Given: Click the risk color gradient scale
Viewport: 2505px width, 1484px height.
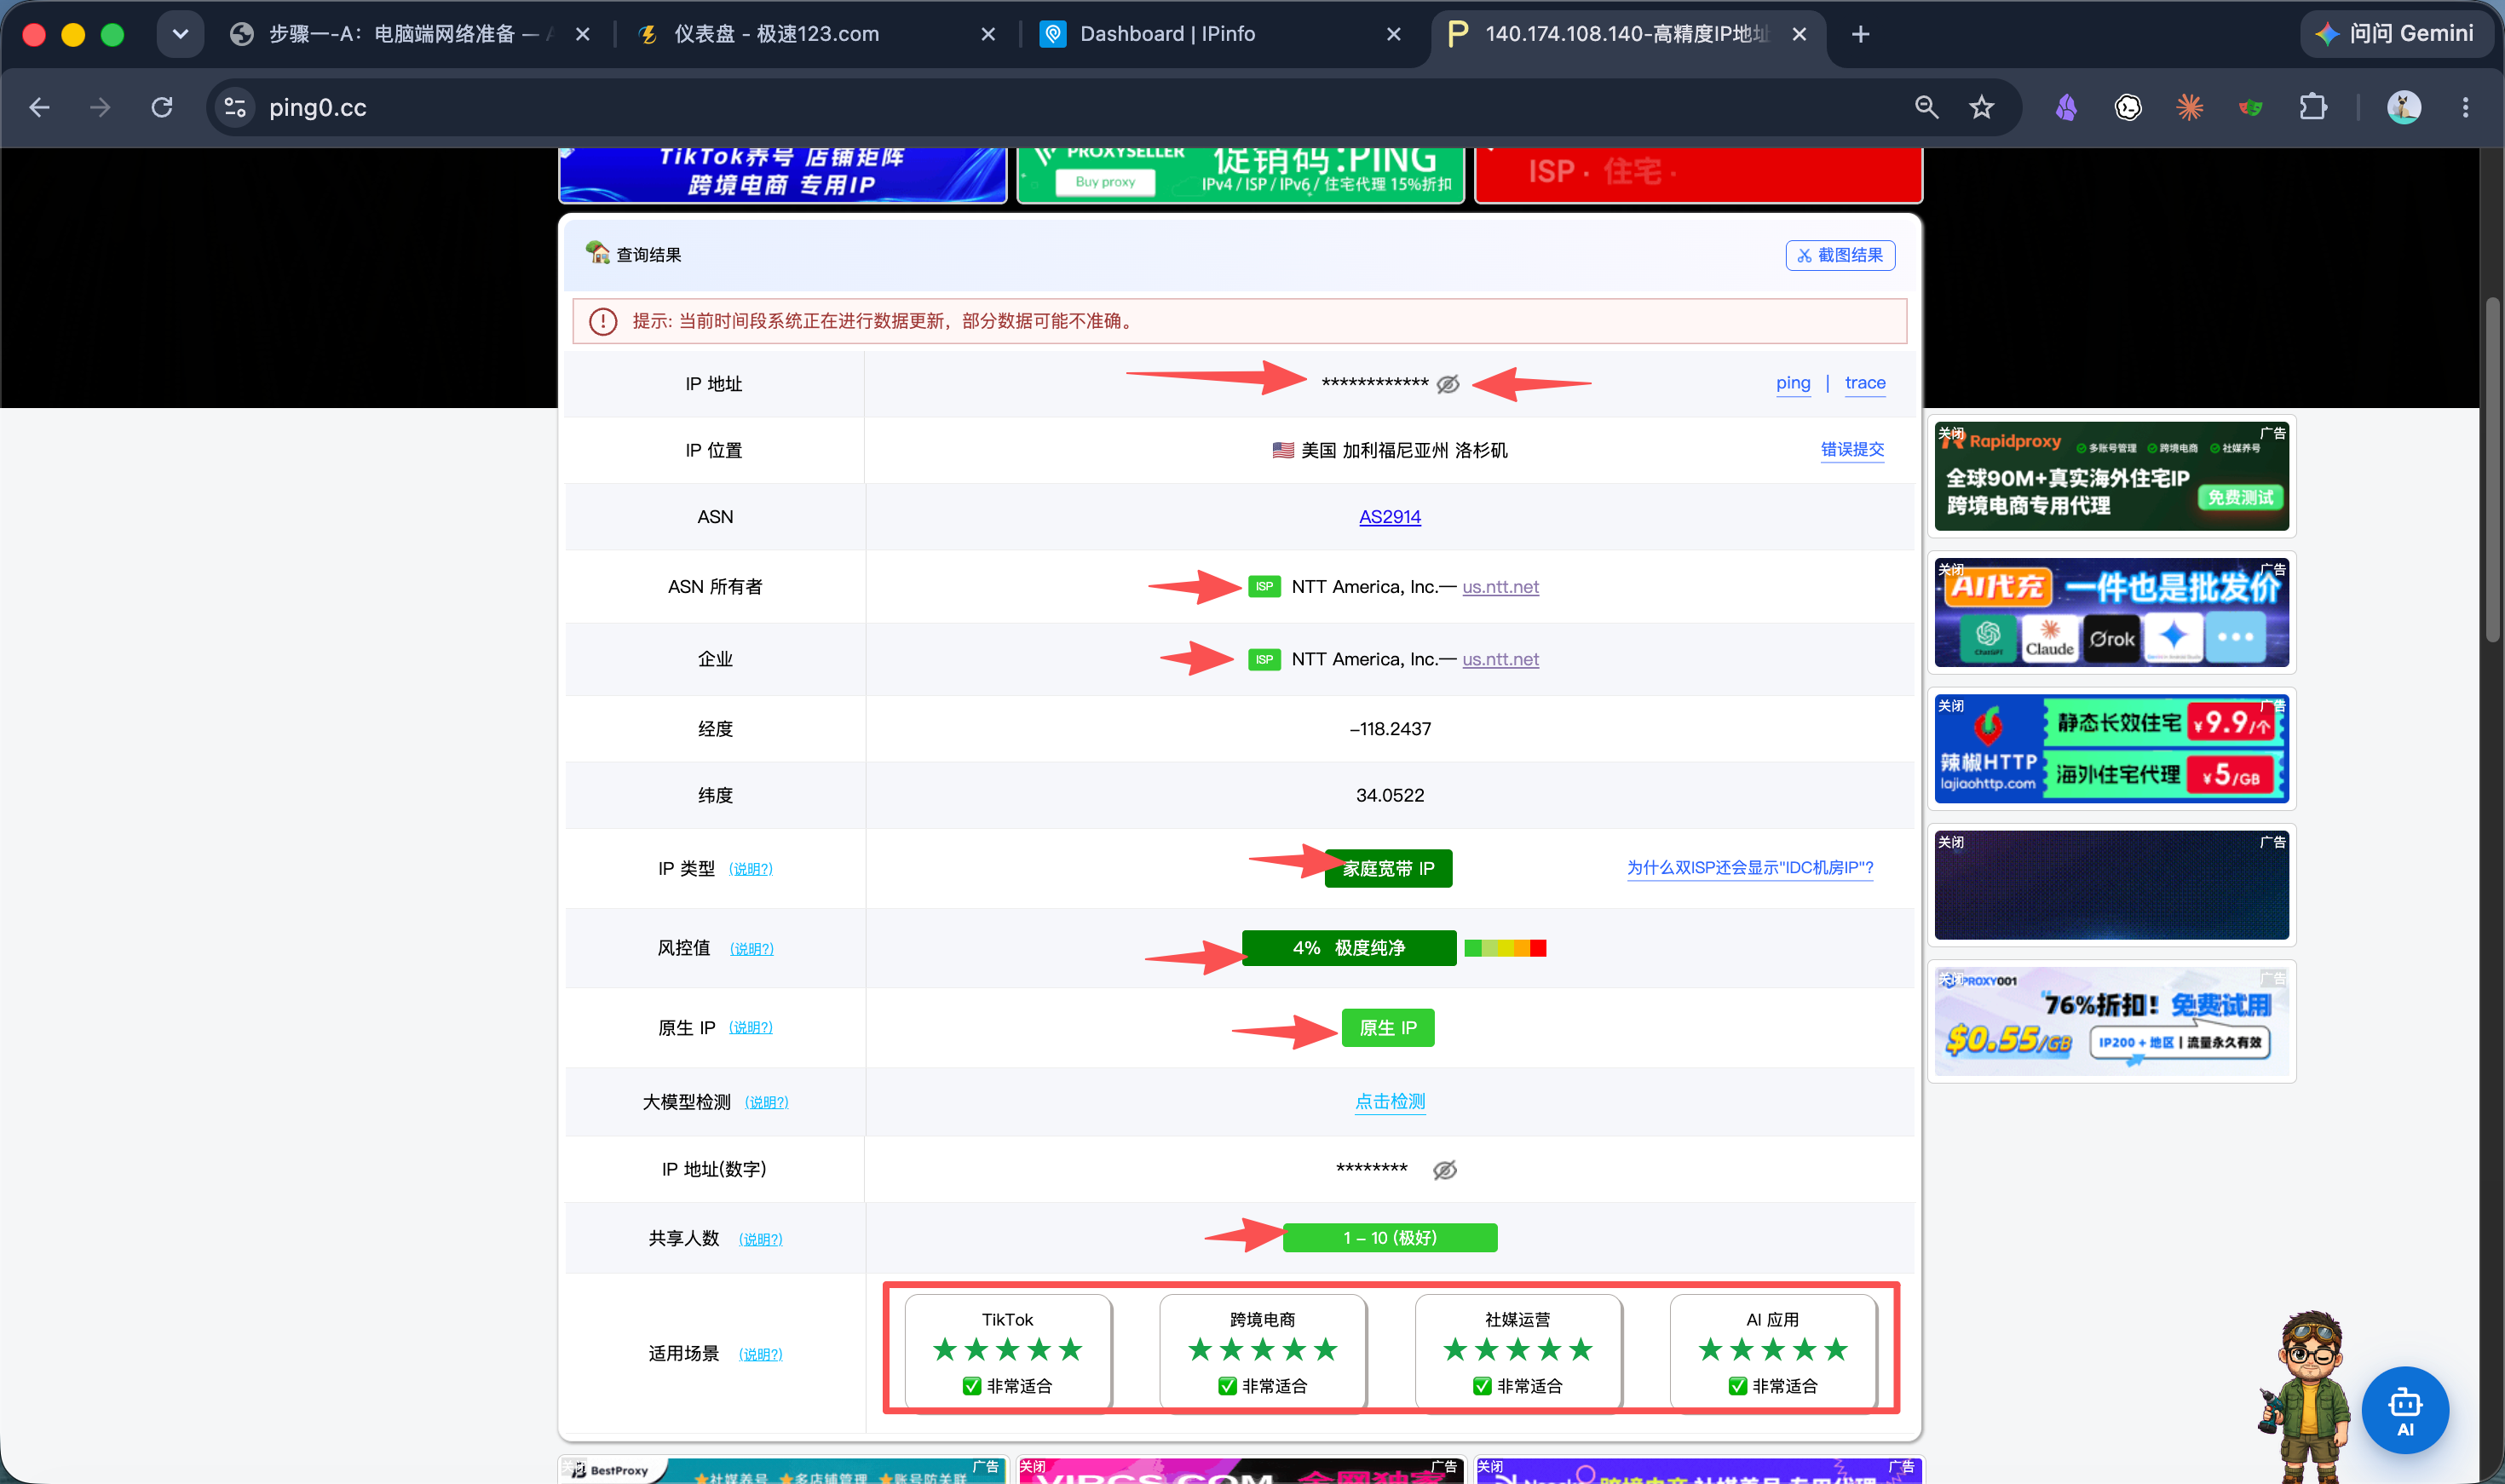Looking at the screenshot, I should [x=1505, y=948].
